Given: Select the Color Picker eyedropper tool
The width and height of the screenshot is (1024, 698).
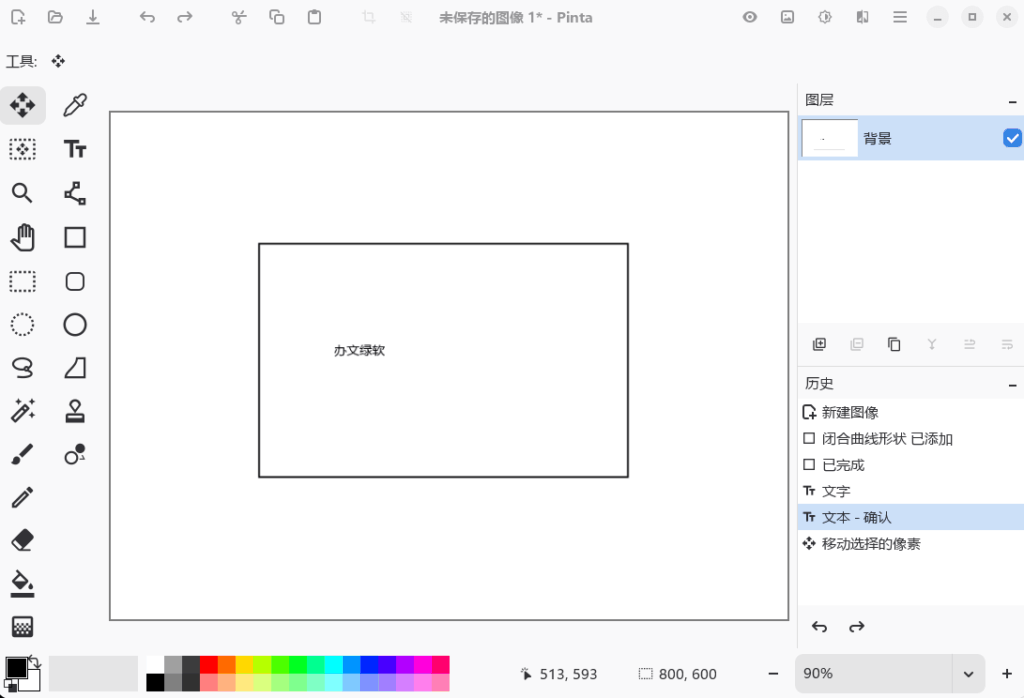Looking at the screenshot, I should coord(75,105).
